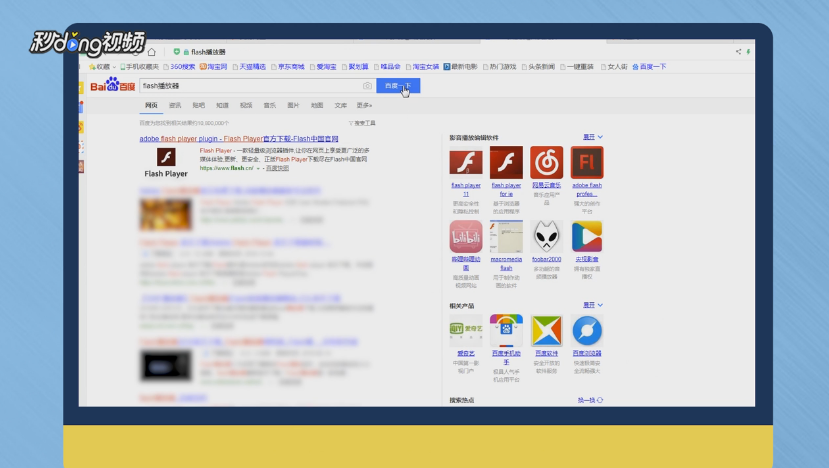Screen dimensions: 829x468
Task: Click the blue 百度一下 search button
Action: 398,86
